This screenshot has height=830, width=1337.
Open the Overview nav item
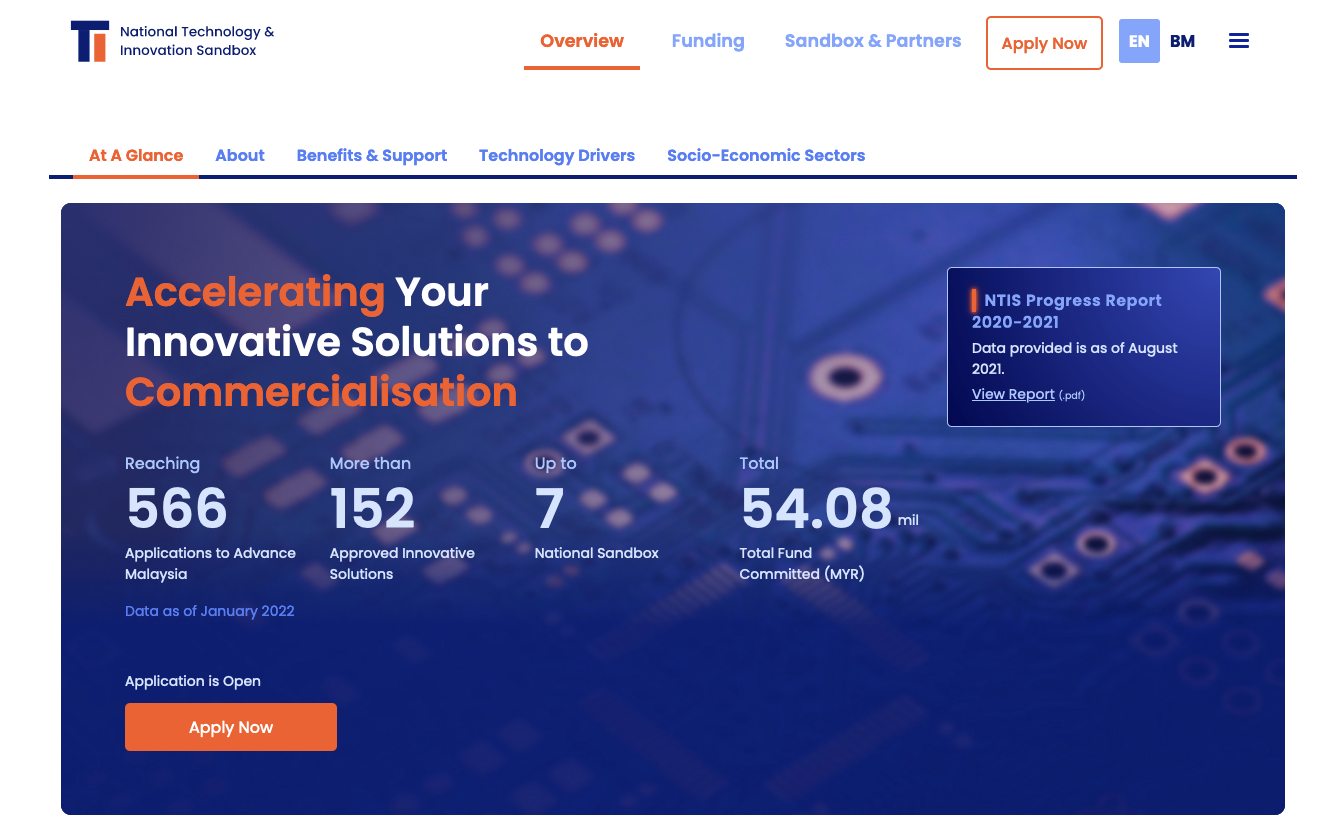point(582,41)
